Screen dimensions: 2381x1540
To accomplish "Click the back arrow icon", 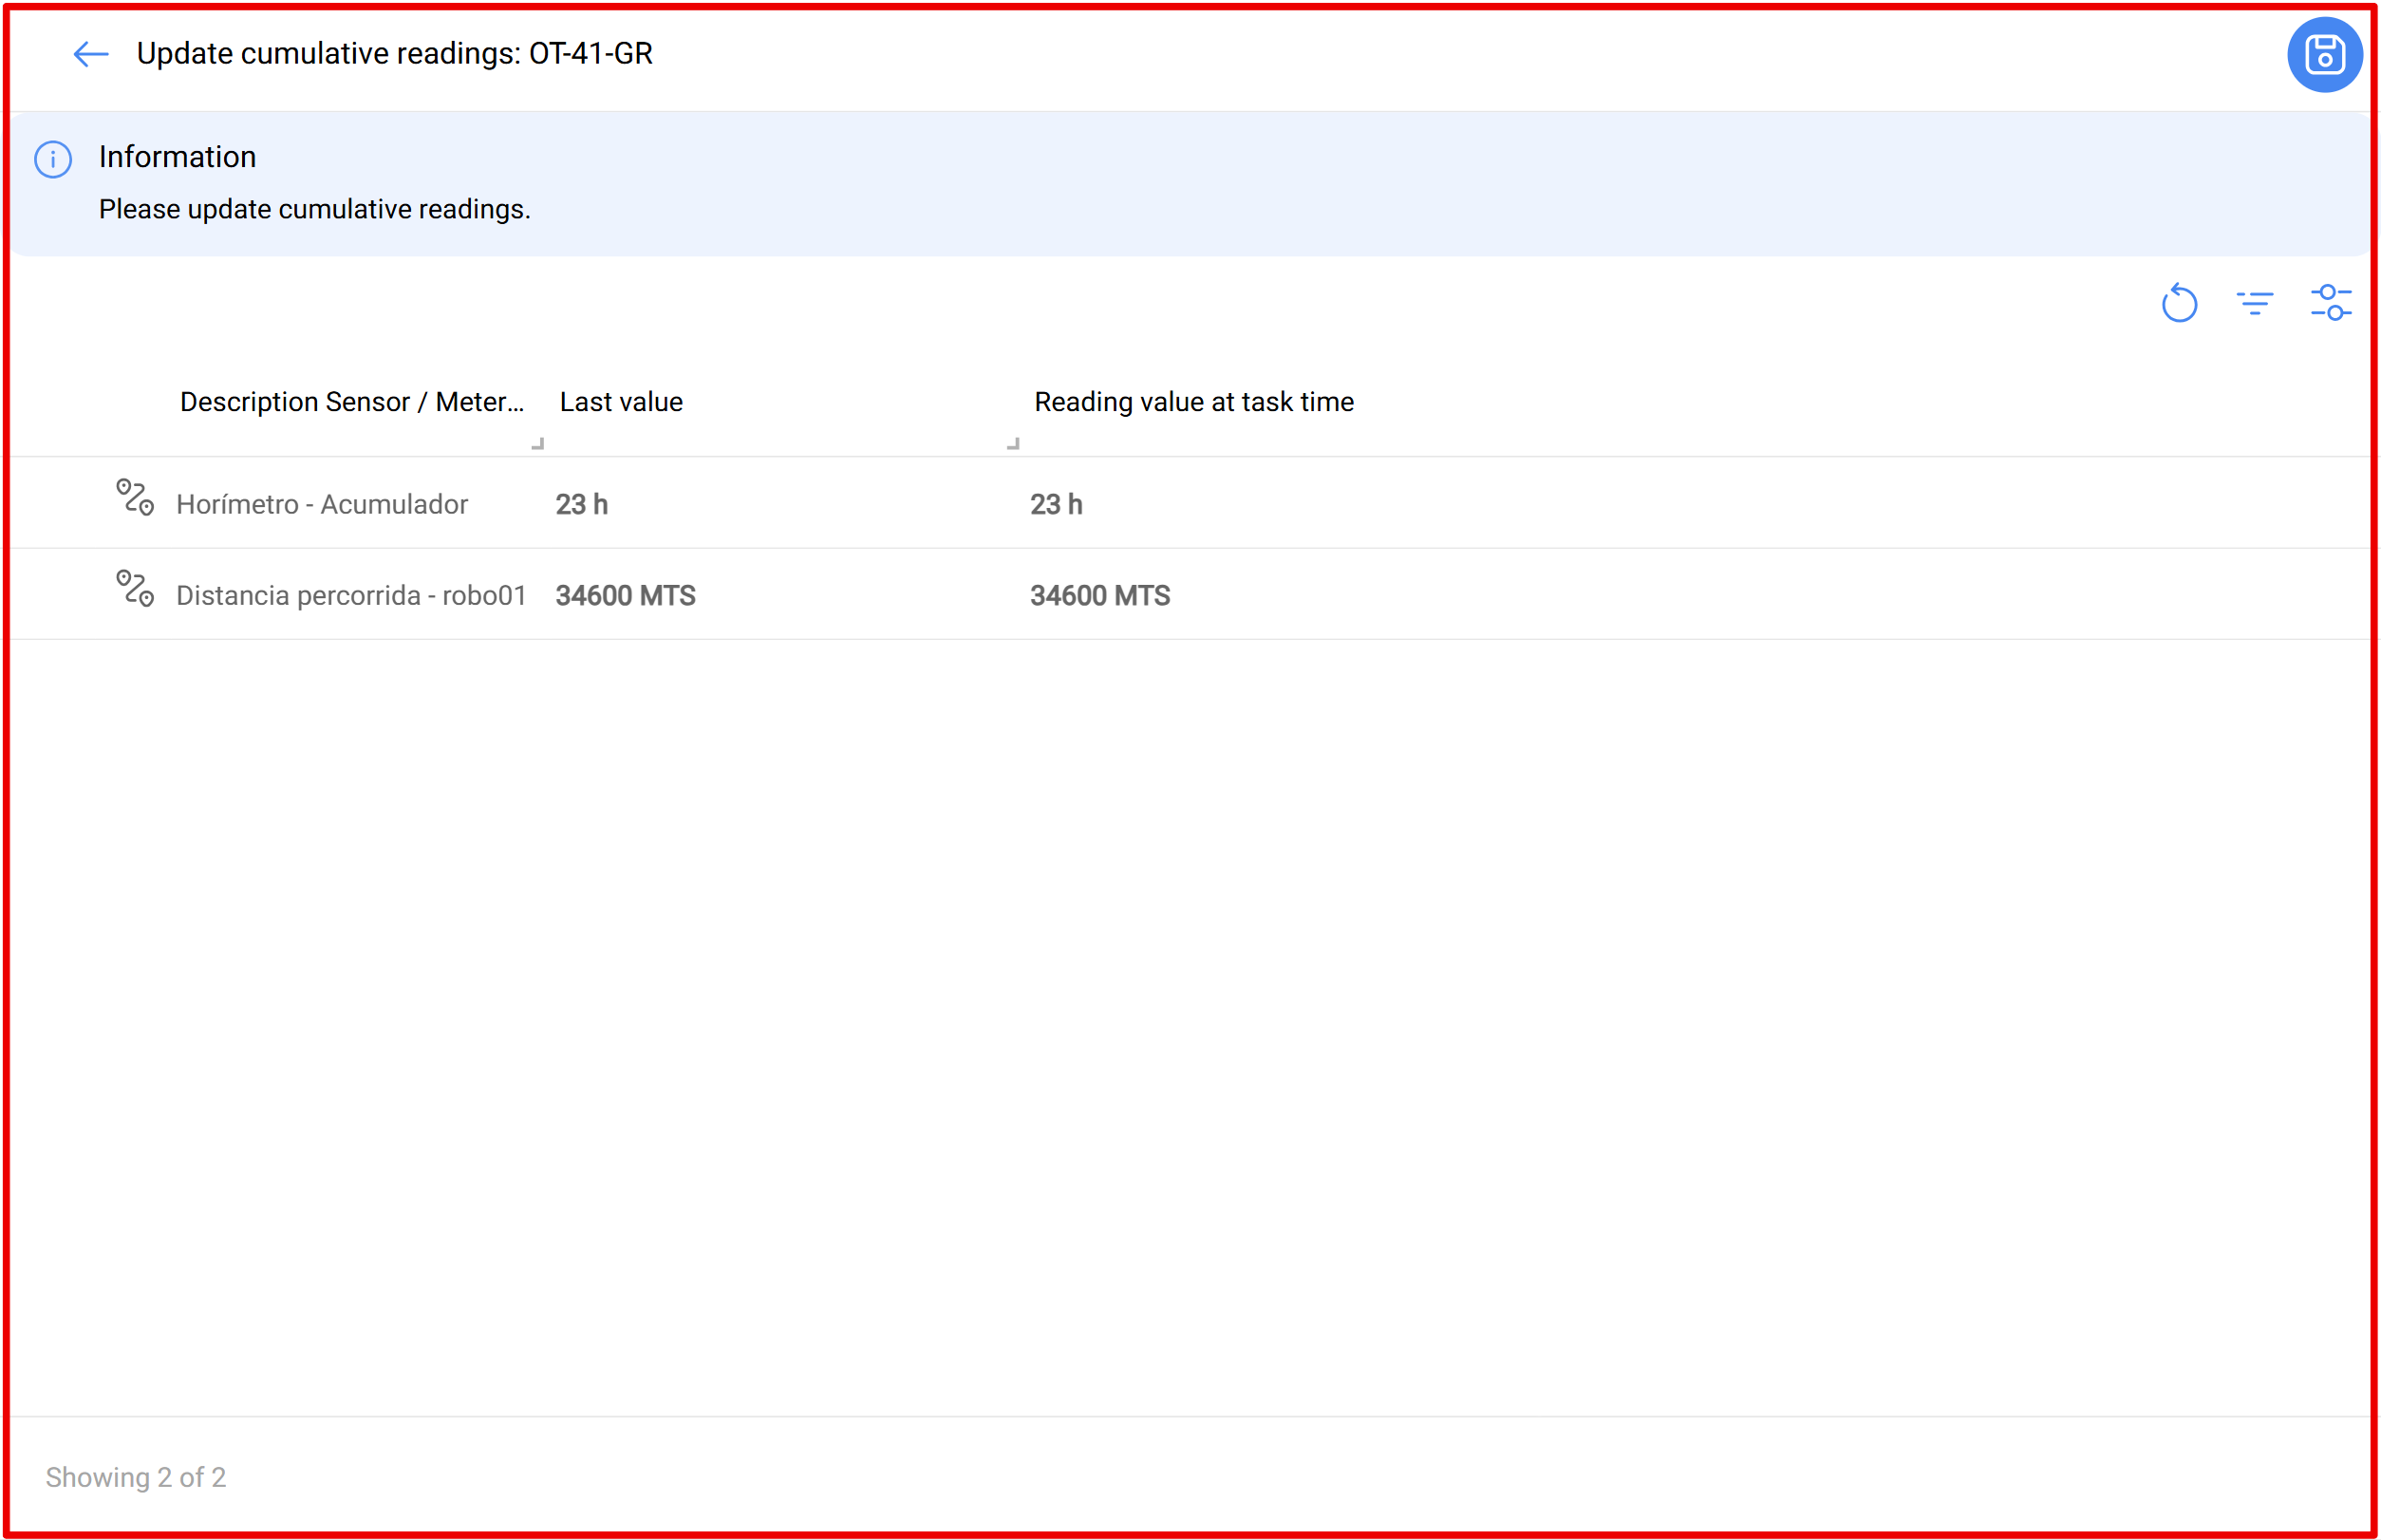I will click(90, 54).
